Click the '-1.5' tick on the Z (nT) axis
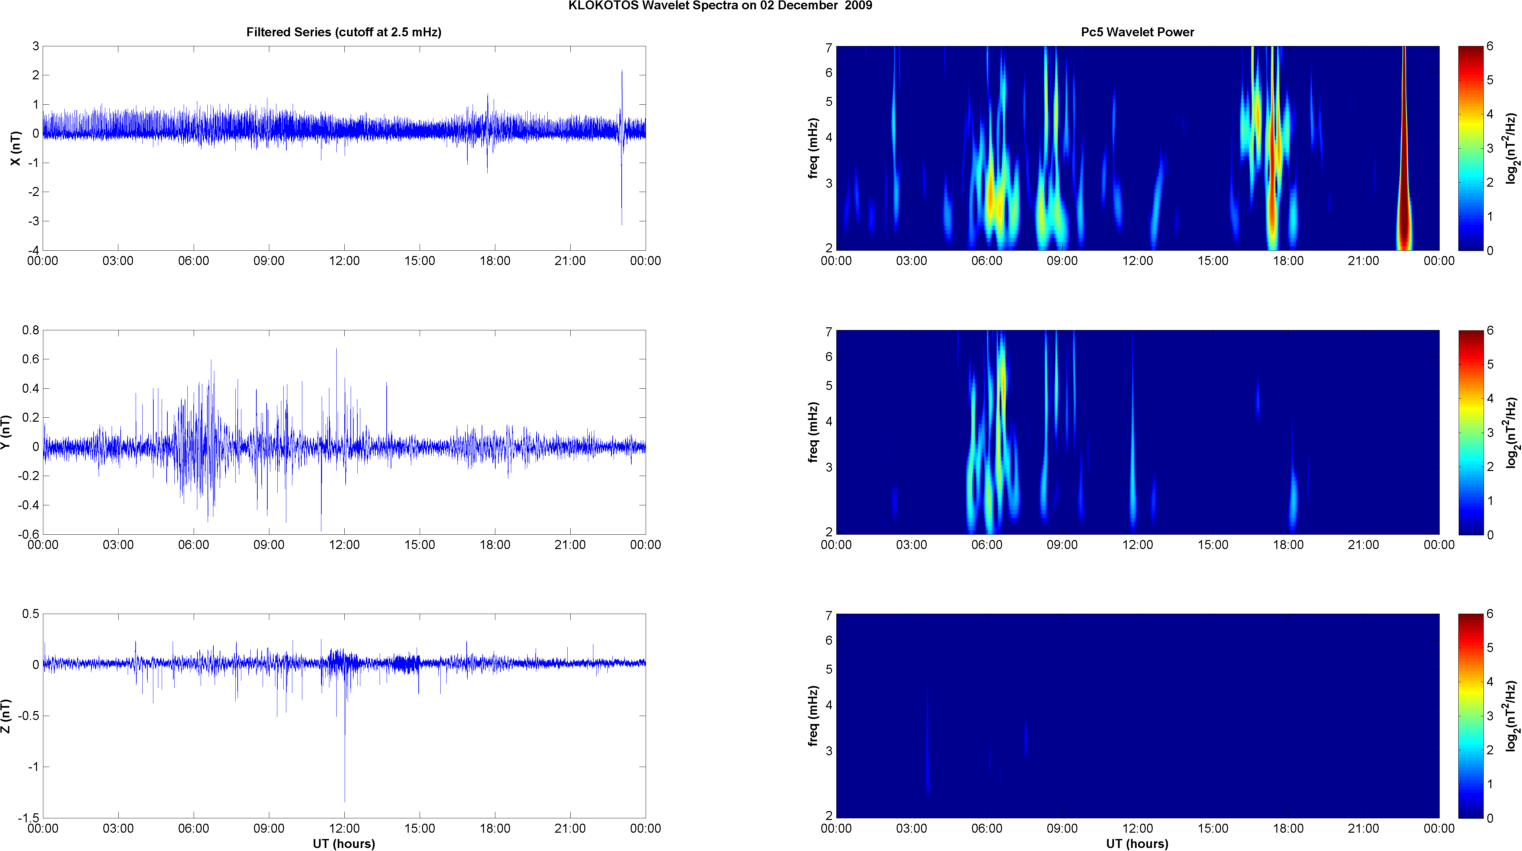This screenshot has width=1522, height=851. point(28,818)
